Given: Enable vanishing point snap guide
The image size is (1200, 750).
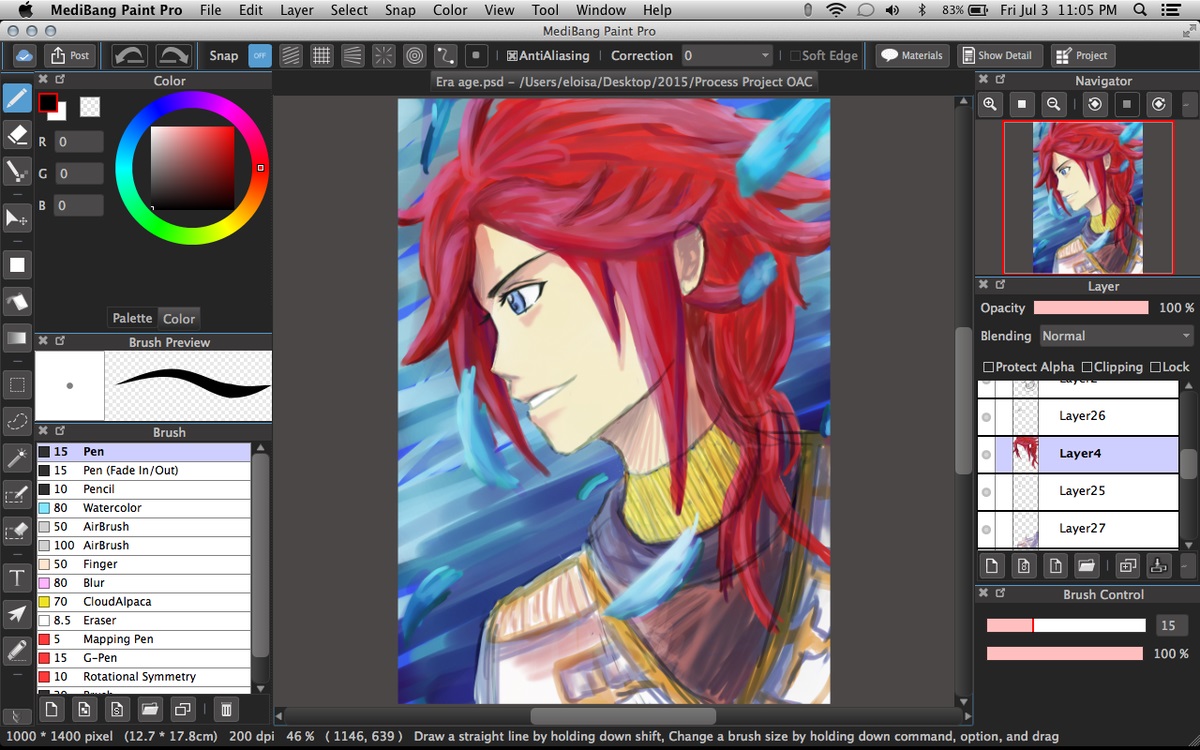Looking at the screenshot, I should click(352, 55).
